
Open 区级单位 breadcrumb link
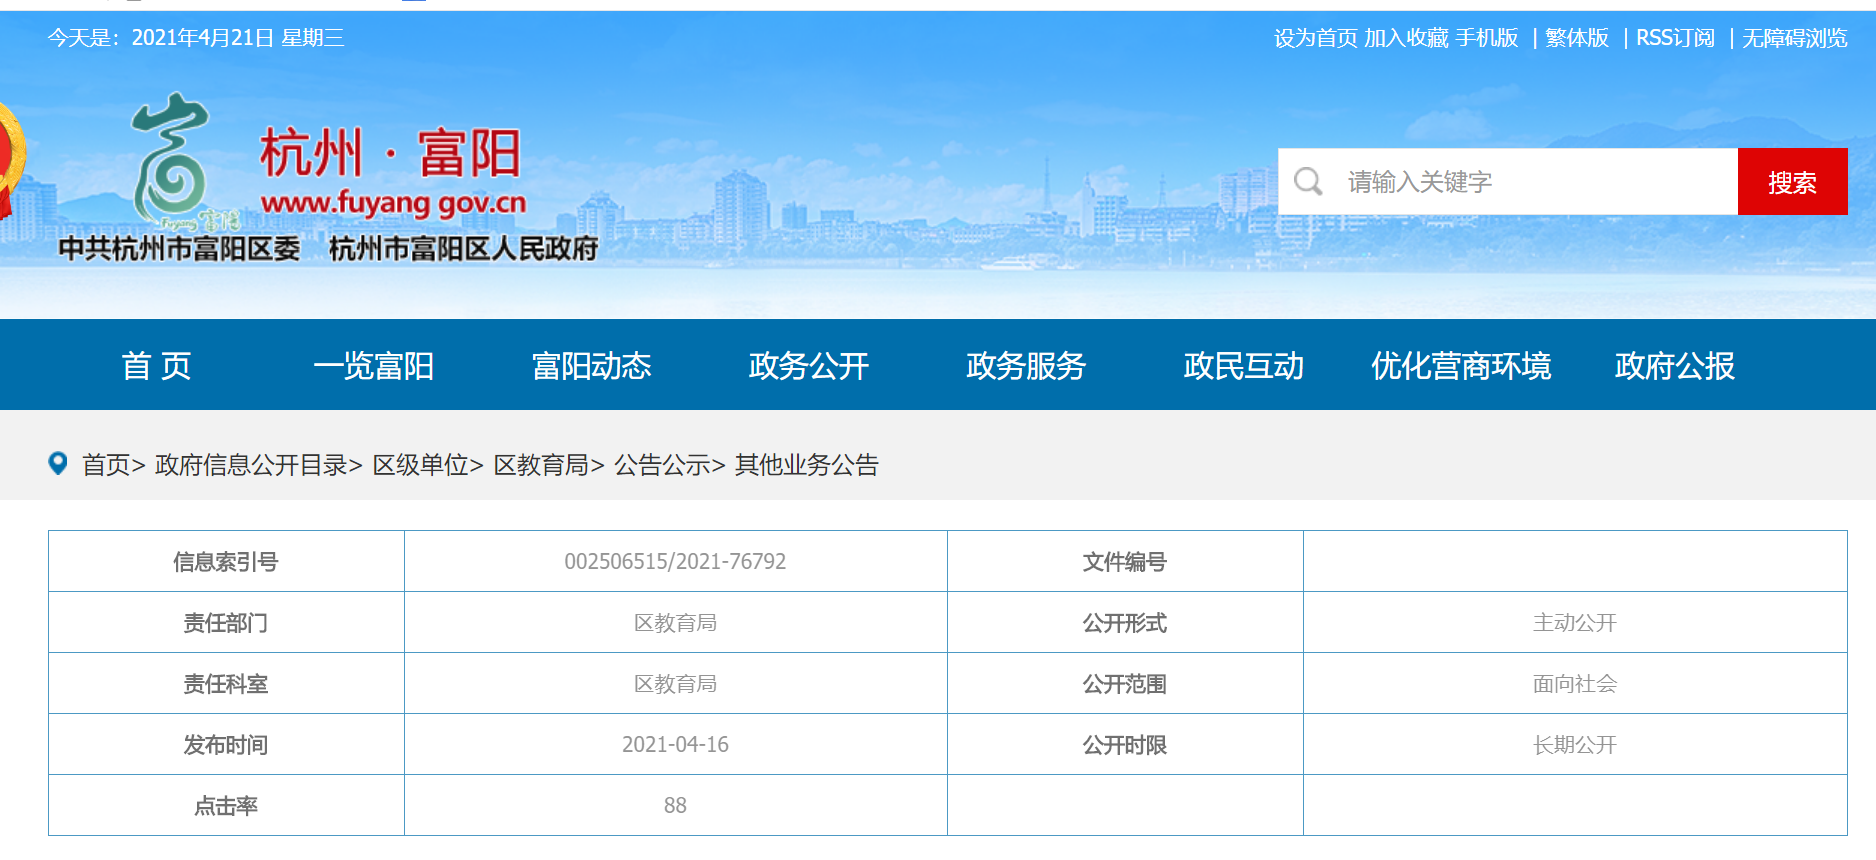420,465
